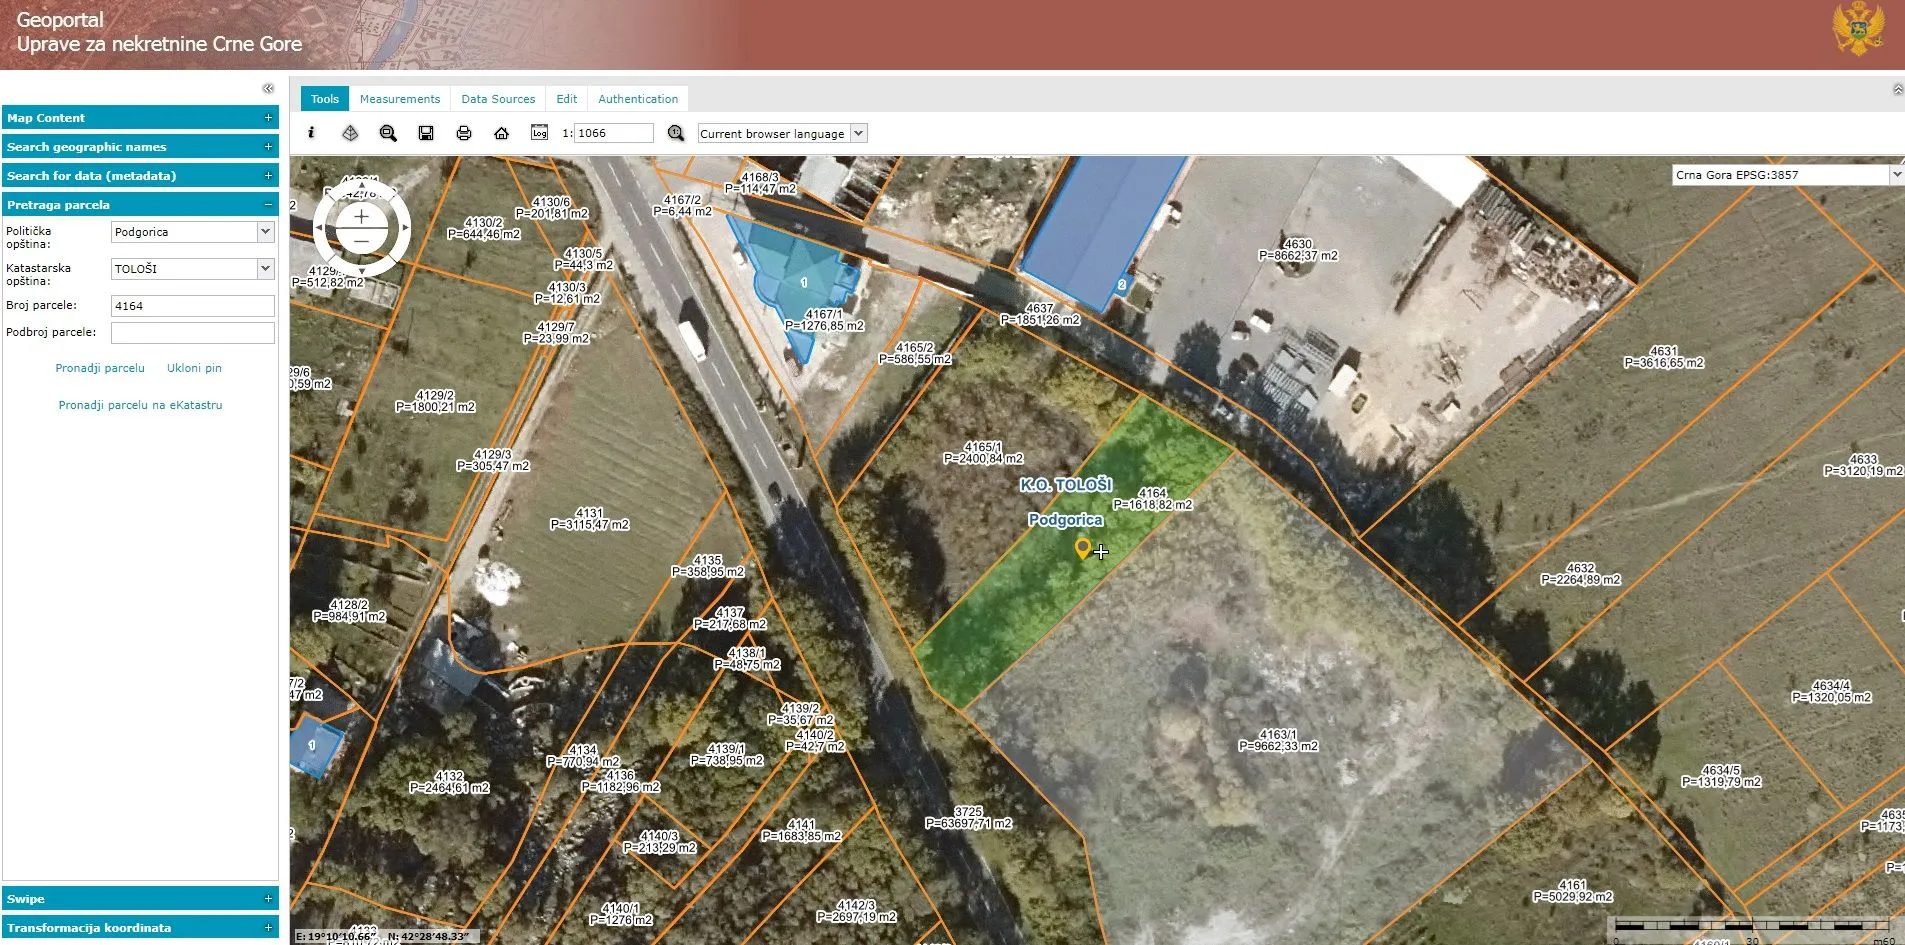The image size is (1905, 945).
Task: Click the Pronadji parcelu link
Action: pos(100,368)
